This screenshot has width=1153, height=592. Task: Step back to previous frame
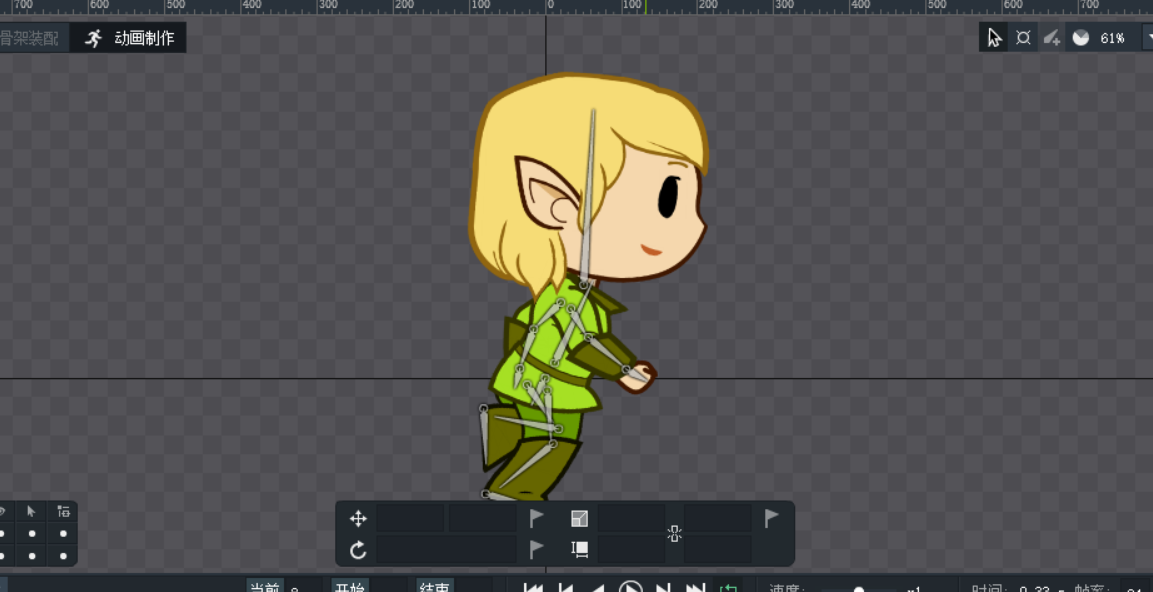[x=565, y=588]
